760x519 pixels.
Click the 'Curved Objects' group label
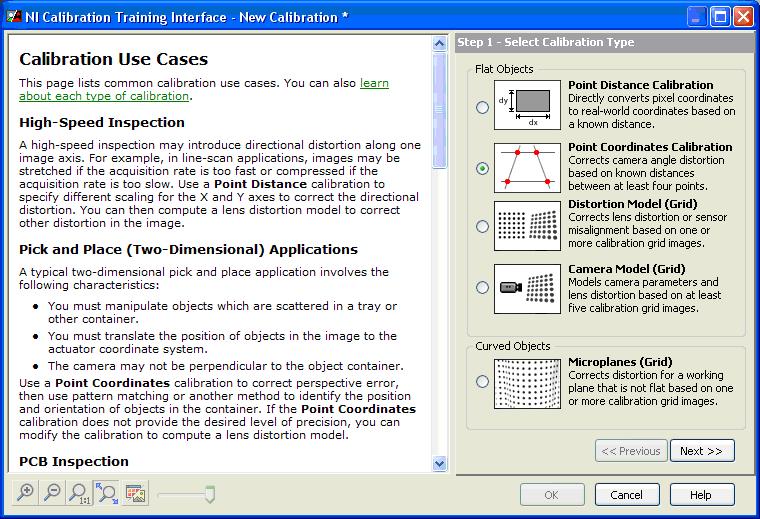point(513,346)
